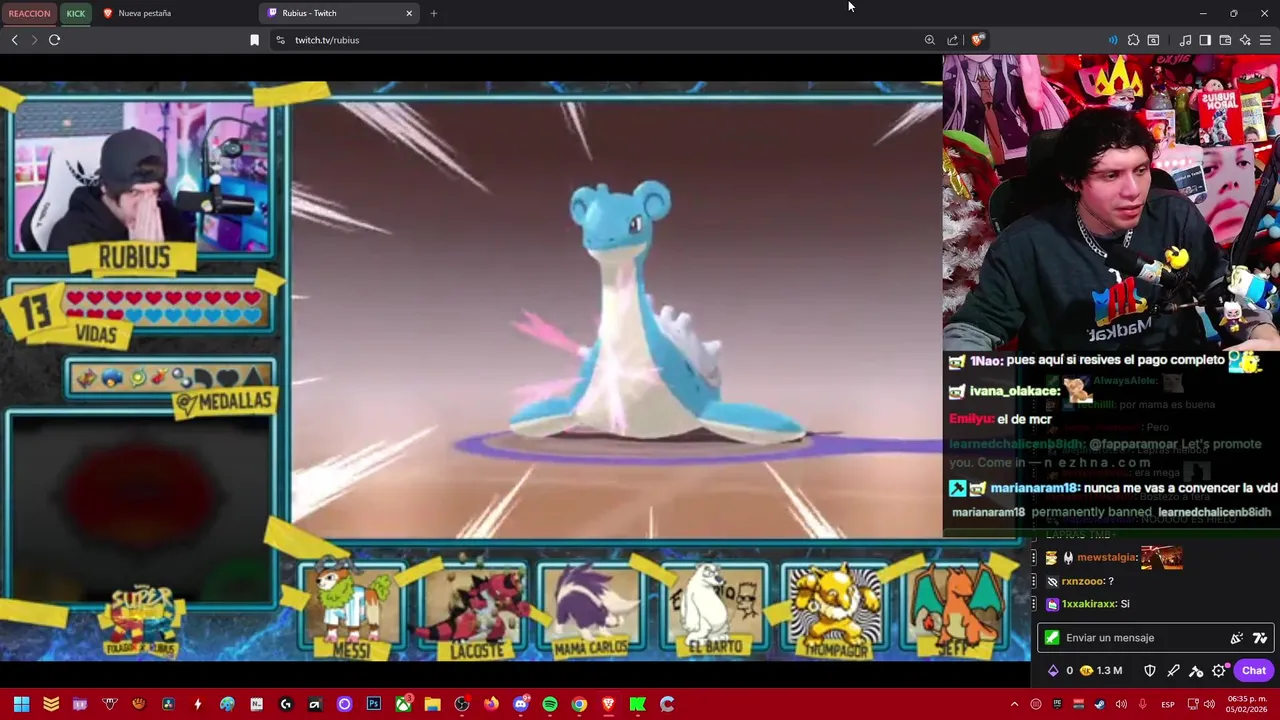Image resolution: width=1280 pixels, height=720 pixels.
Task: Open the sword mod tools icon in chat
Action: tap(1173, 671)
